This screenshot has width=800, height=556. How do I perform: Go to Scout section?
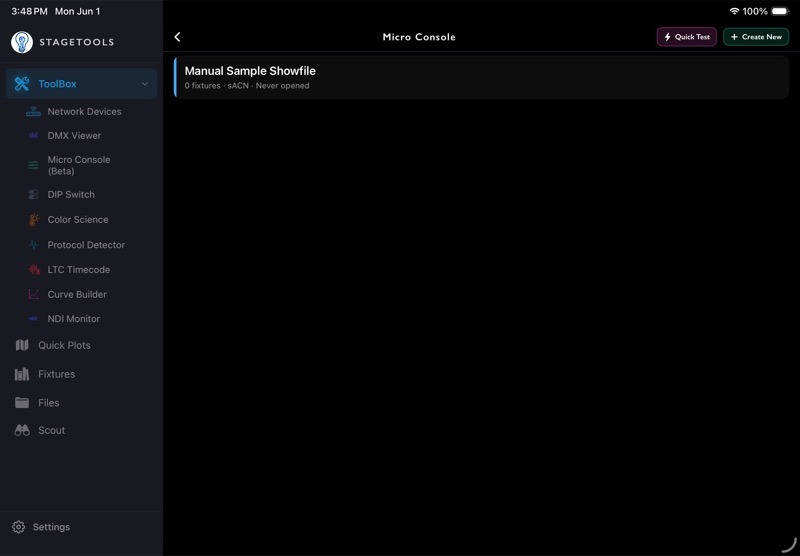pos(52,431)
